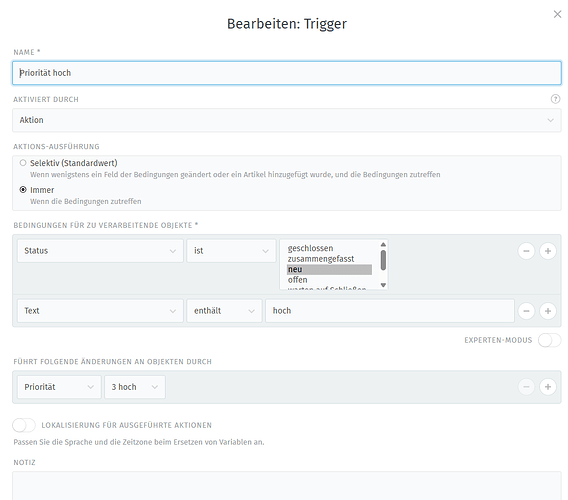Close the Bearbeiten: Trigger dialog
The width and height of the screenshot is (568, 500).
pyautogui.click(x=557, y=14)
